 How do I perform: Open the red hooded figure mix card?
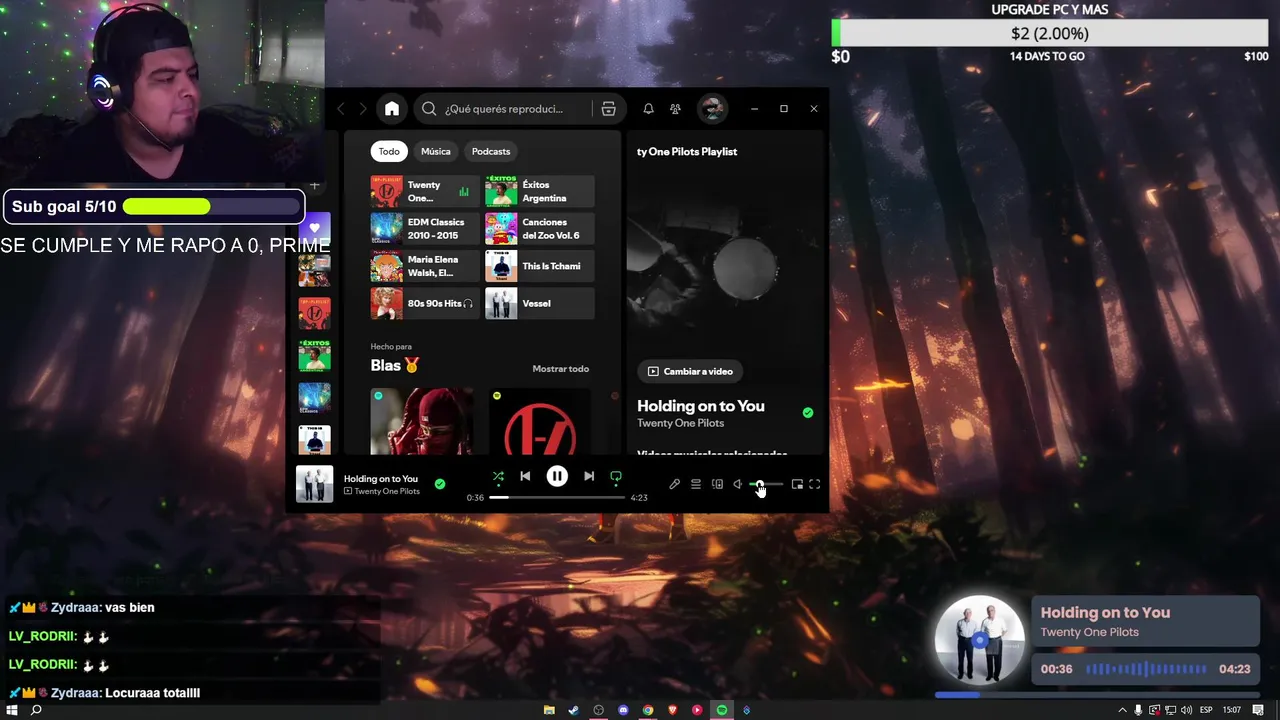coord(422,422)
